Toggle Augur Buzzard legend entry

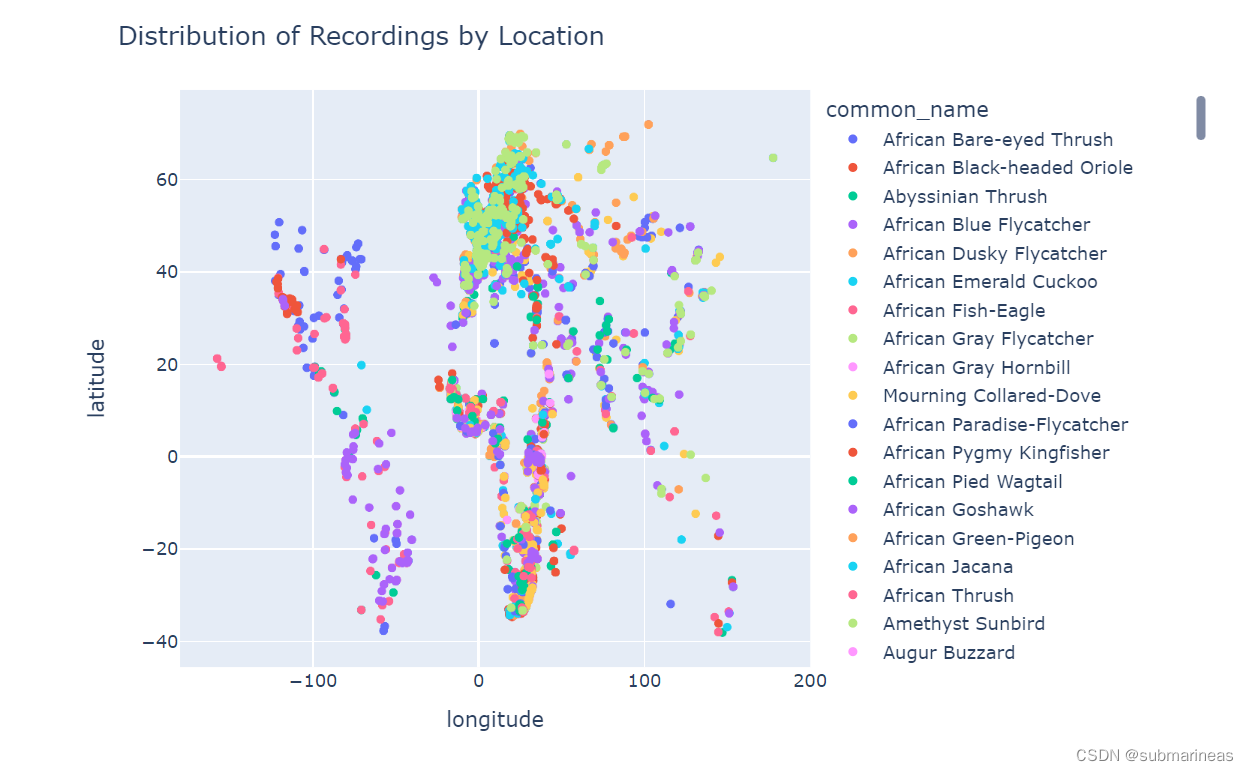931,652
